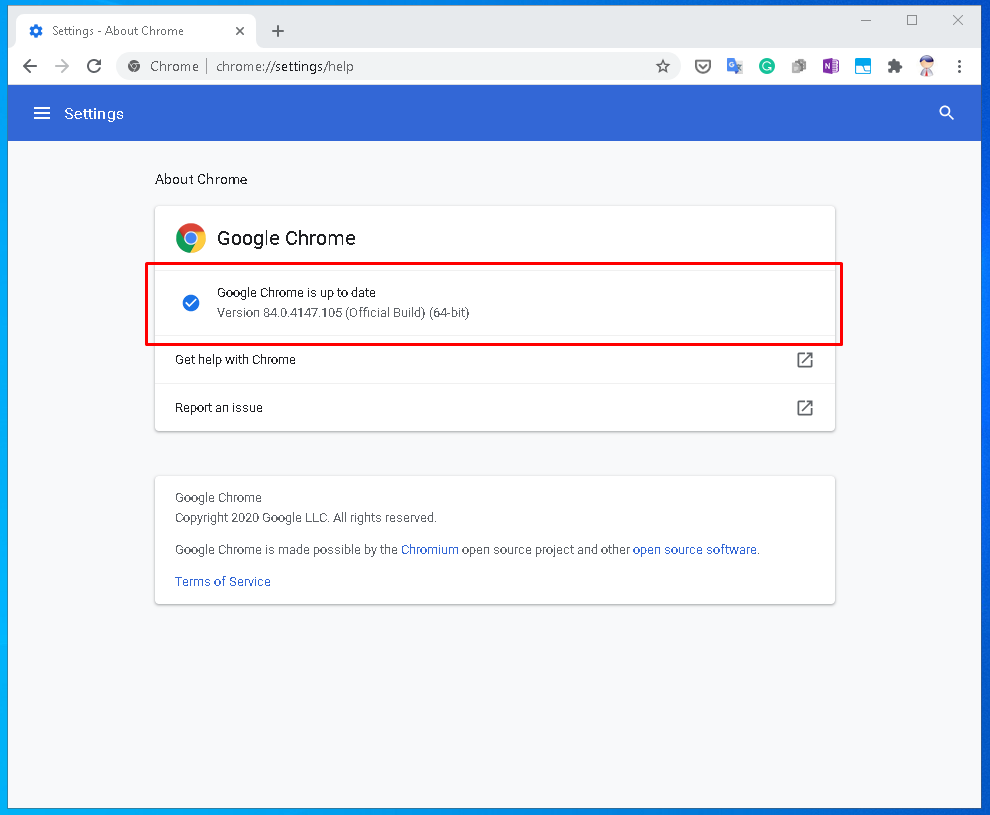This screenshot has width=990, height=815.
Task: Maximize the Chrome window
Action: tap(912, 20)
